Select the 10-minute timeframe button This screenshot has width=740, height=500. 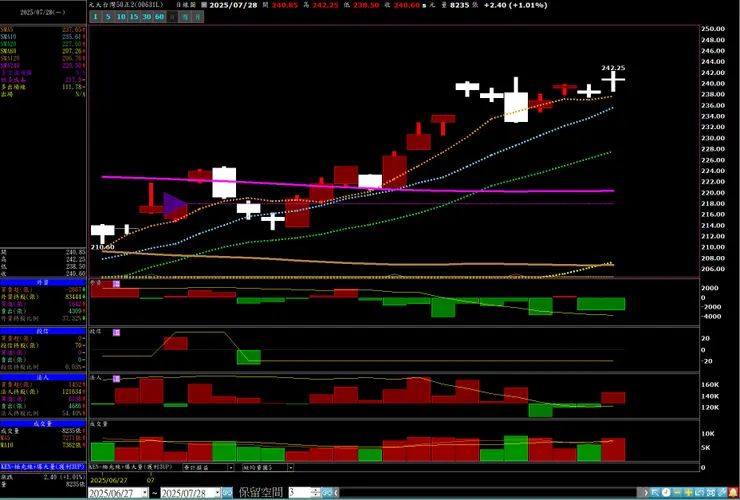pyautogui.click(x=121, y=17)
